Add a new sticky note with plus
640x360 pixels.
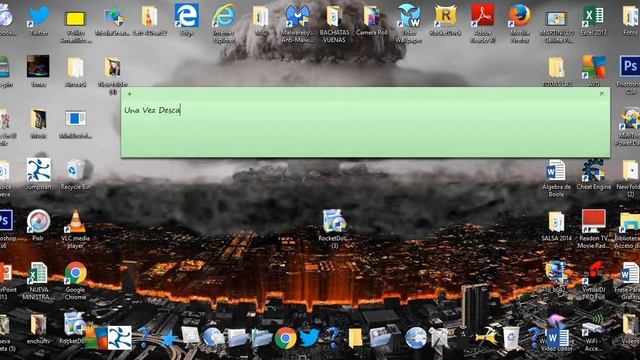tap(129, 94)
